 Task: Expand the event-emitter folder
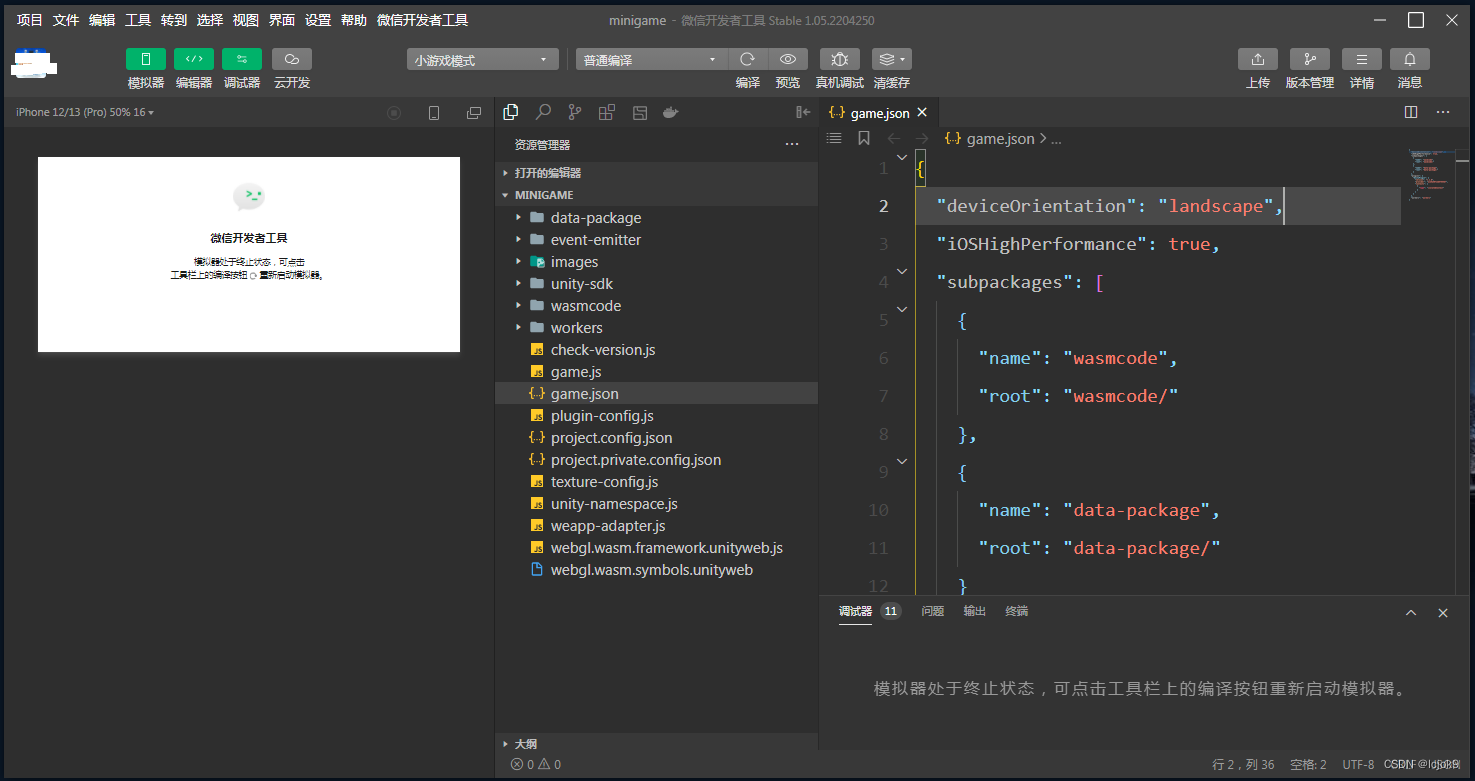[656, 240]
